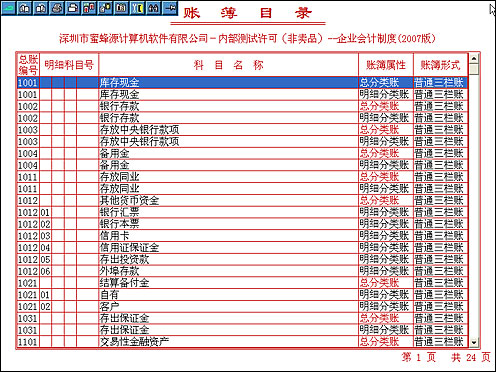Click 总分类账 cell in the 结算备付金 row
Screen dimensions: 496x372
point(386,283)
